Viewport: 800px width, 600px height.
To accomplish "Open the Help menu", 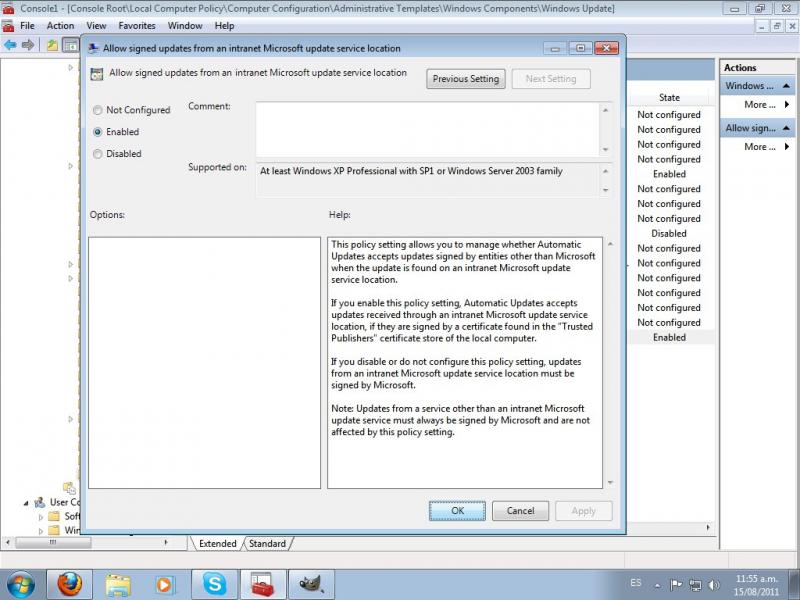I will click(x=224, y=26).
